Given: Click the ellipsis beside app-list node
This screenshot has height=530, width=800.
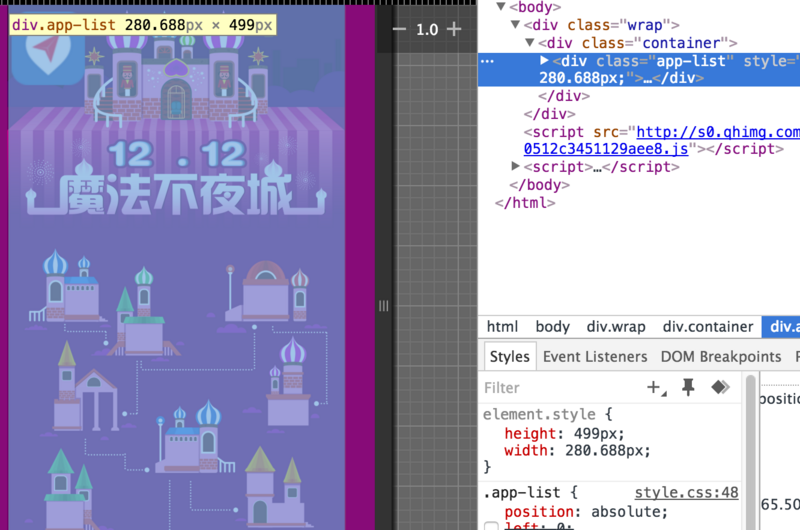Looking at the screenshot, I should (487, 61).
